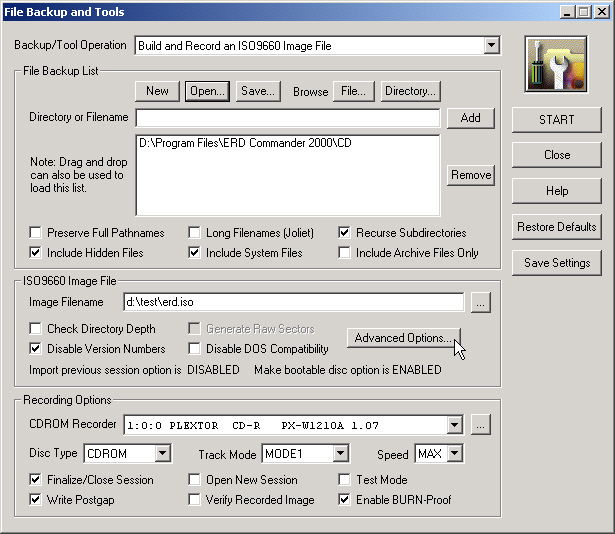The image size is (615, 534).
Task: Click the tools icon image at top right
Action: 557,64
